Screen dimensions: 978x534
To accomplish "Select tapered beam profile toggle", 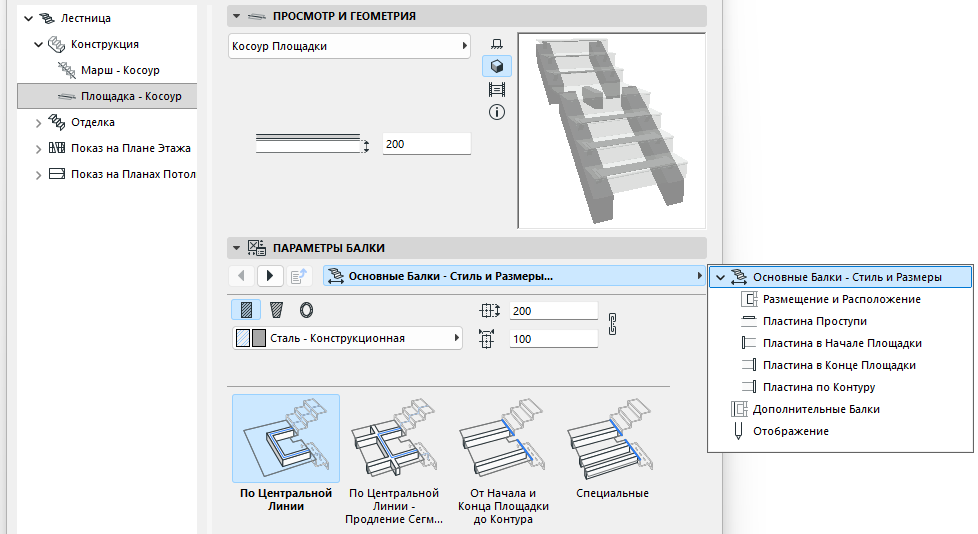I will [x=276, y=310].
